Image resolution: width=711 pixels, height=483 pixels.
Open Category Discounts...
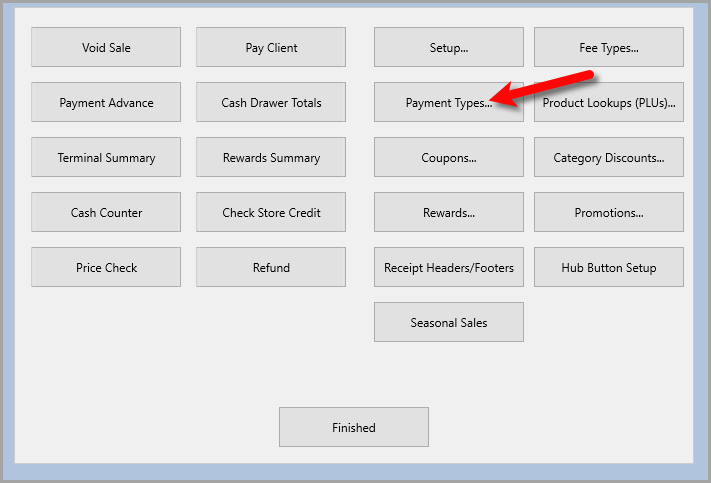click(609, 157)
